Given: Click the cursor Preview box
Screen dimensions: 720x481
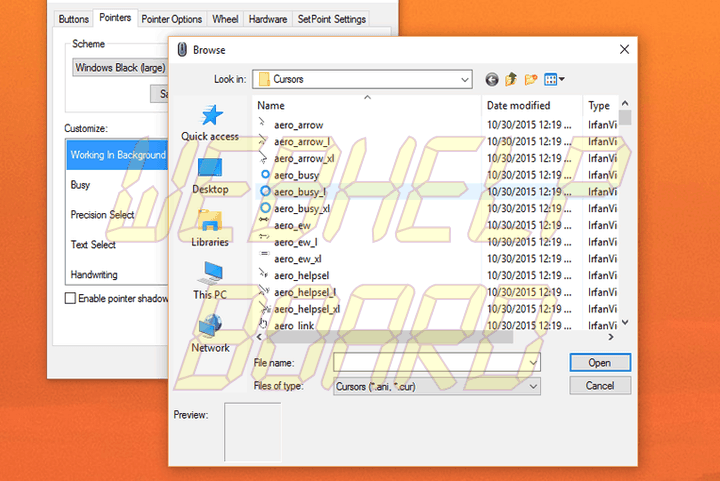Looking at the screenshot, I should click(x=253, y=432).
